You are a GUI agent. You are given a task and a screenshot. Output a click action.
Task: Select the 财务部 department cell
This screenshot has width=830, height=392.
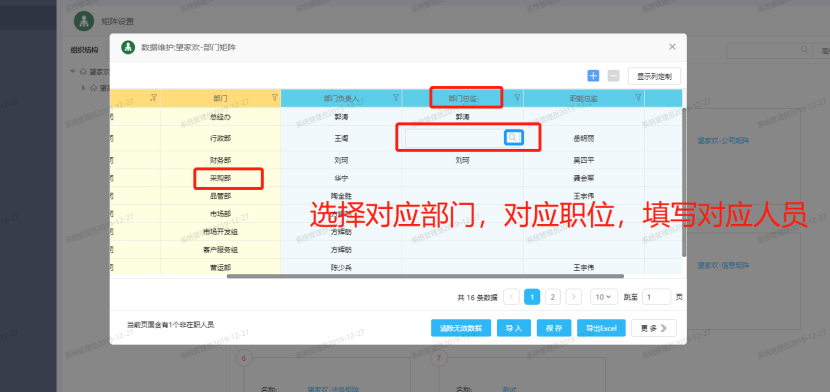click(221, 160)
